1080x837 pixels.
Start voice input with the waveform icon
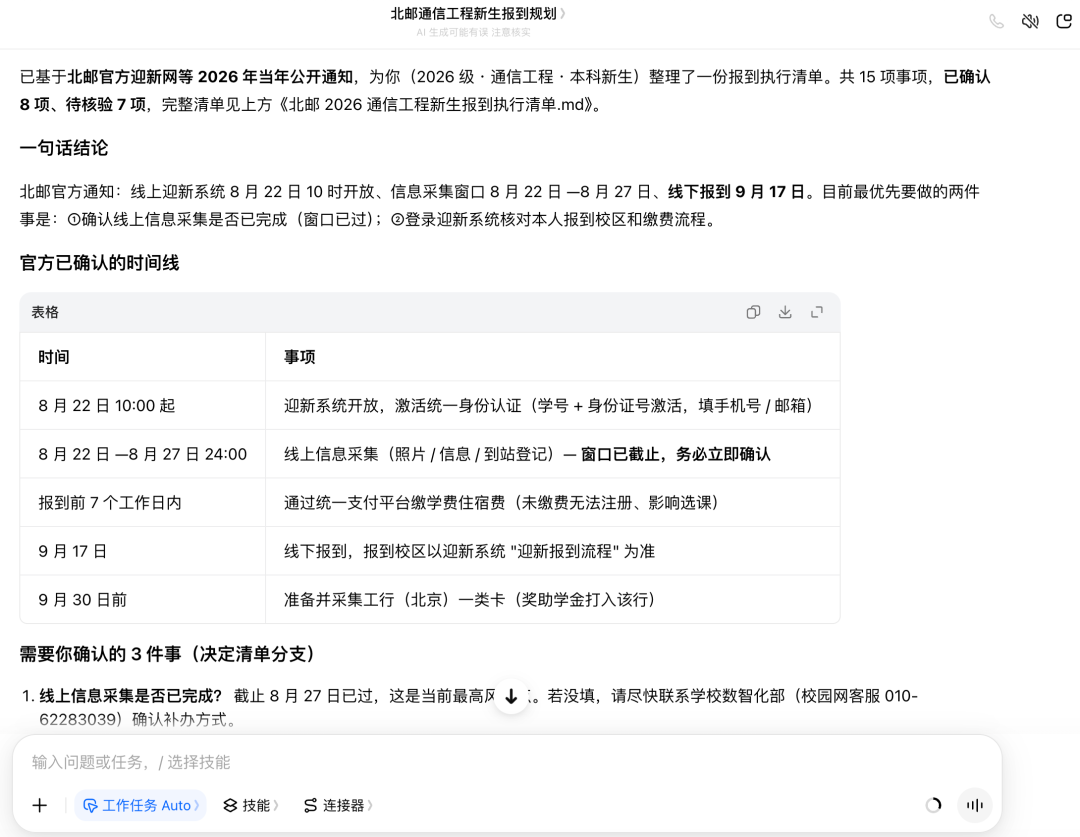pos(975,805)
